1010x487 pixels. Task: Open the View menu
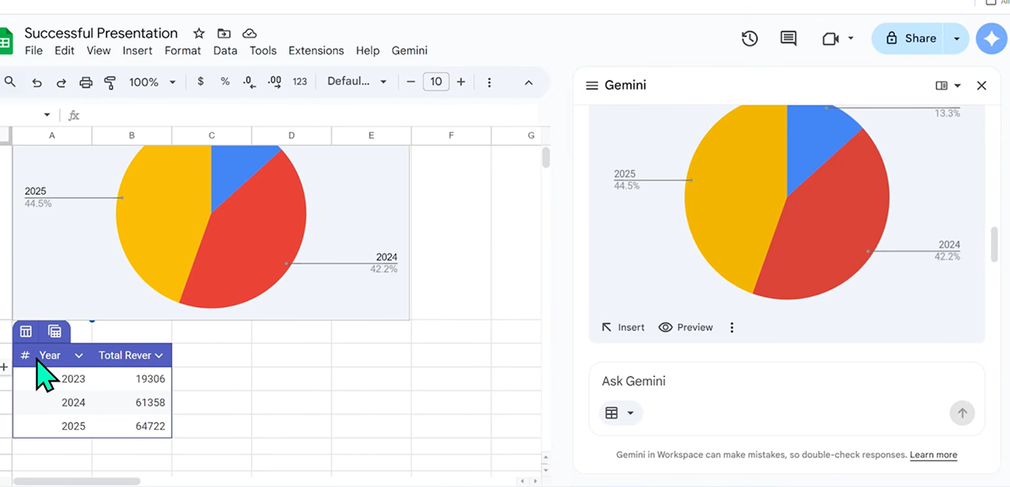(x=99, y=50)
